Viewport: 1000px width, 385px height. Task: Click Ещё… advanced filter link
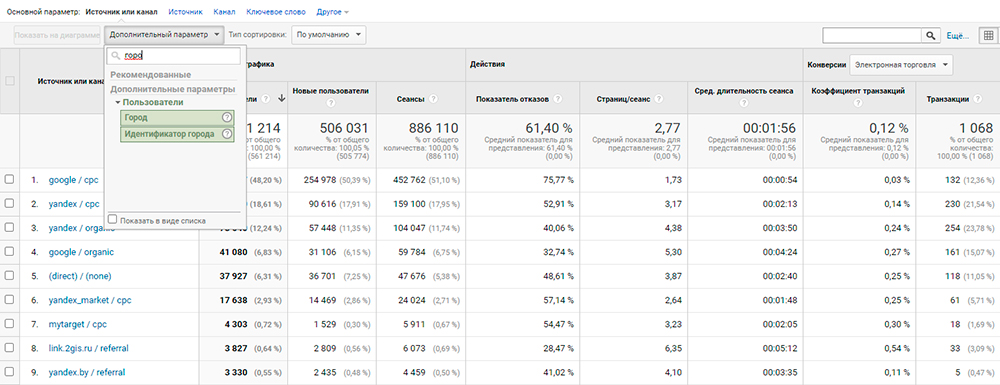point(958,36)
